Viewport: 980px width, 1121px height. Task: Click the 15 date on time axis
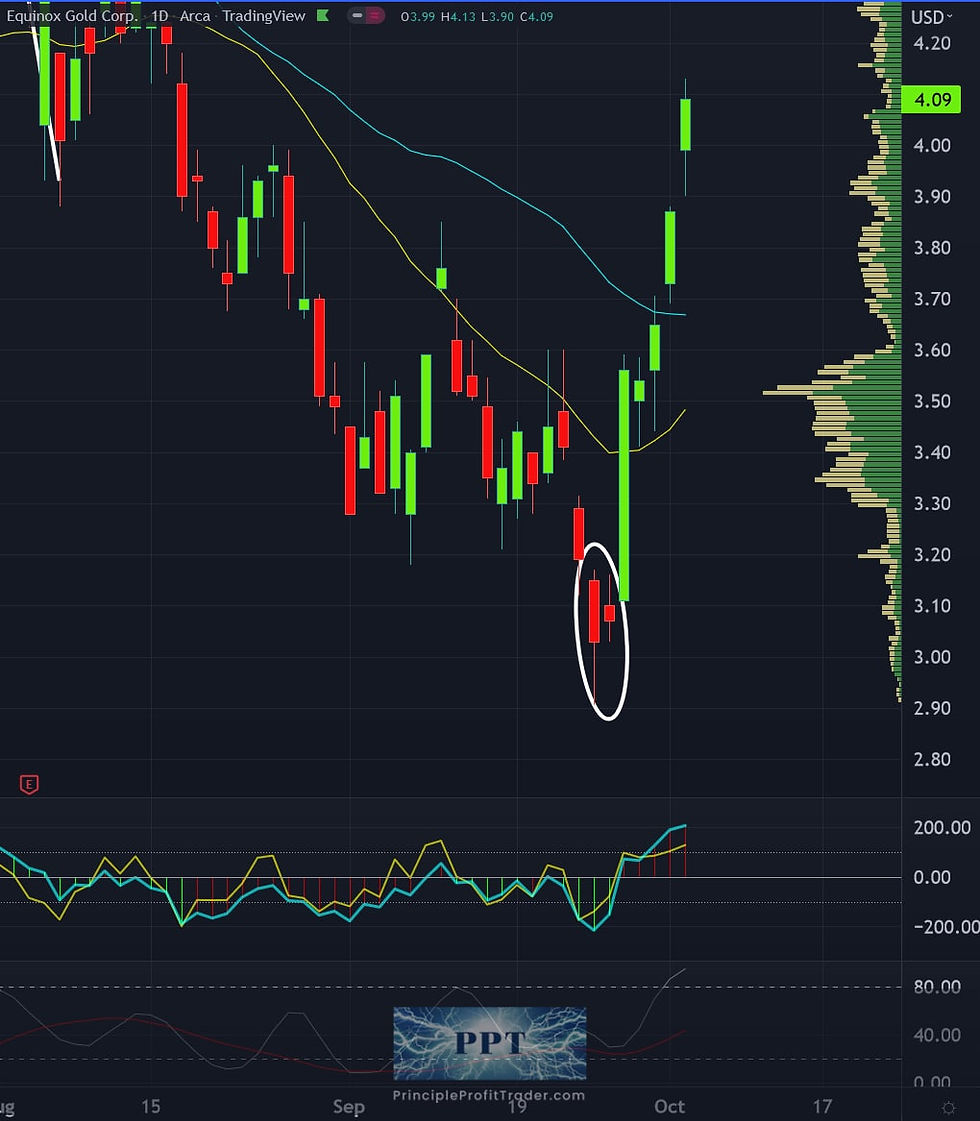point(151,1107)
